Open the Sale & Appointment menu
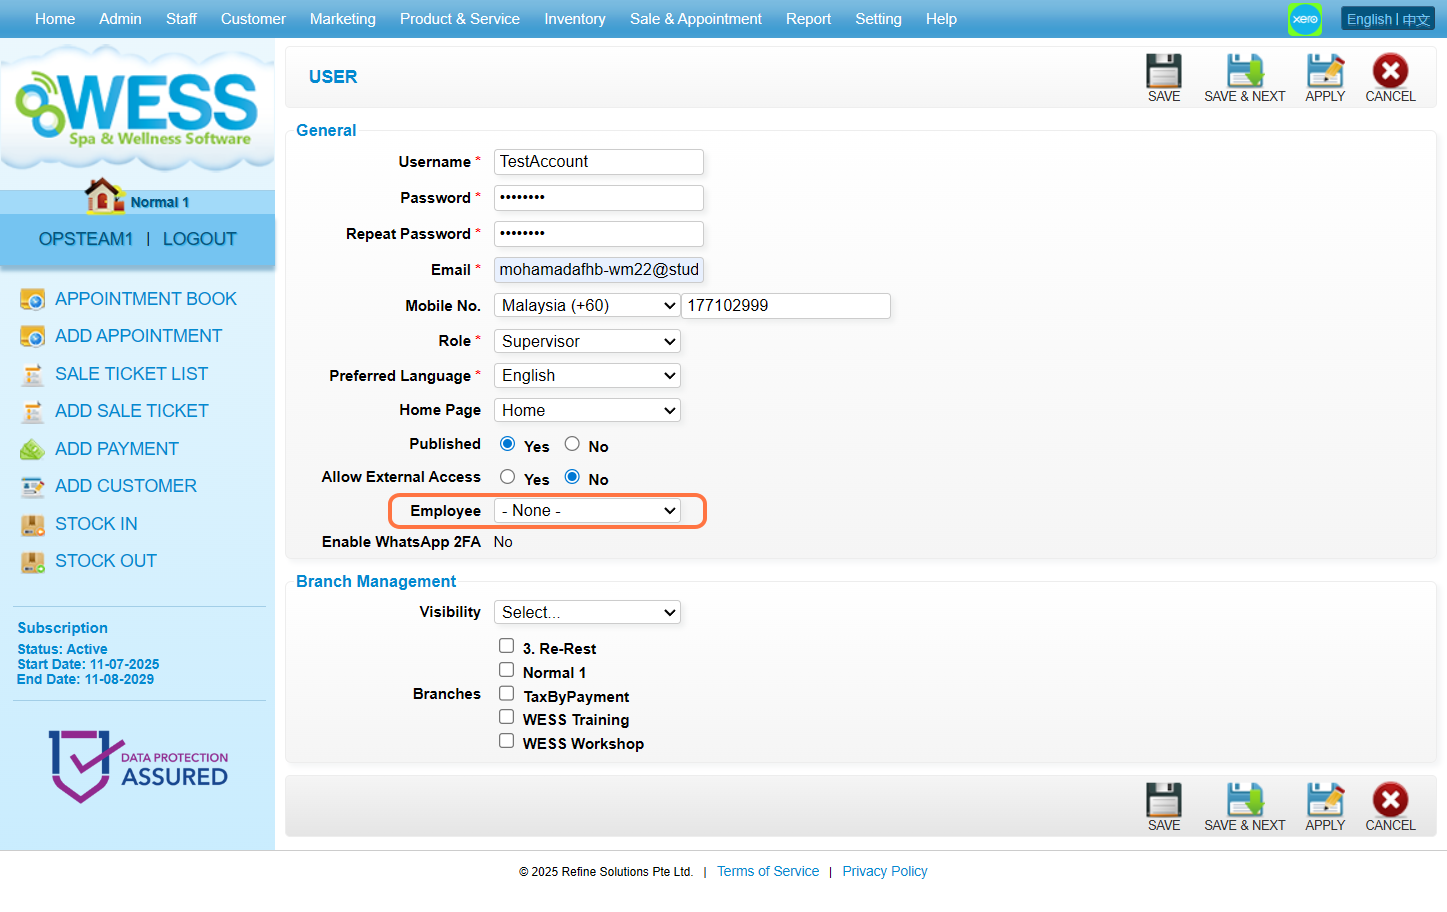1447x912 pixels. pos(695,19)
